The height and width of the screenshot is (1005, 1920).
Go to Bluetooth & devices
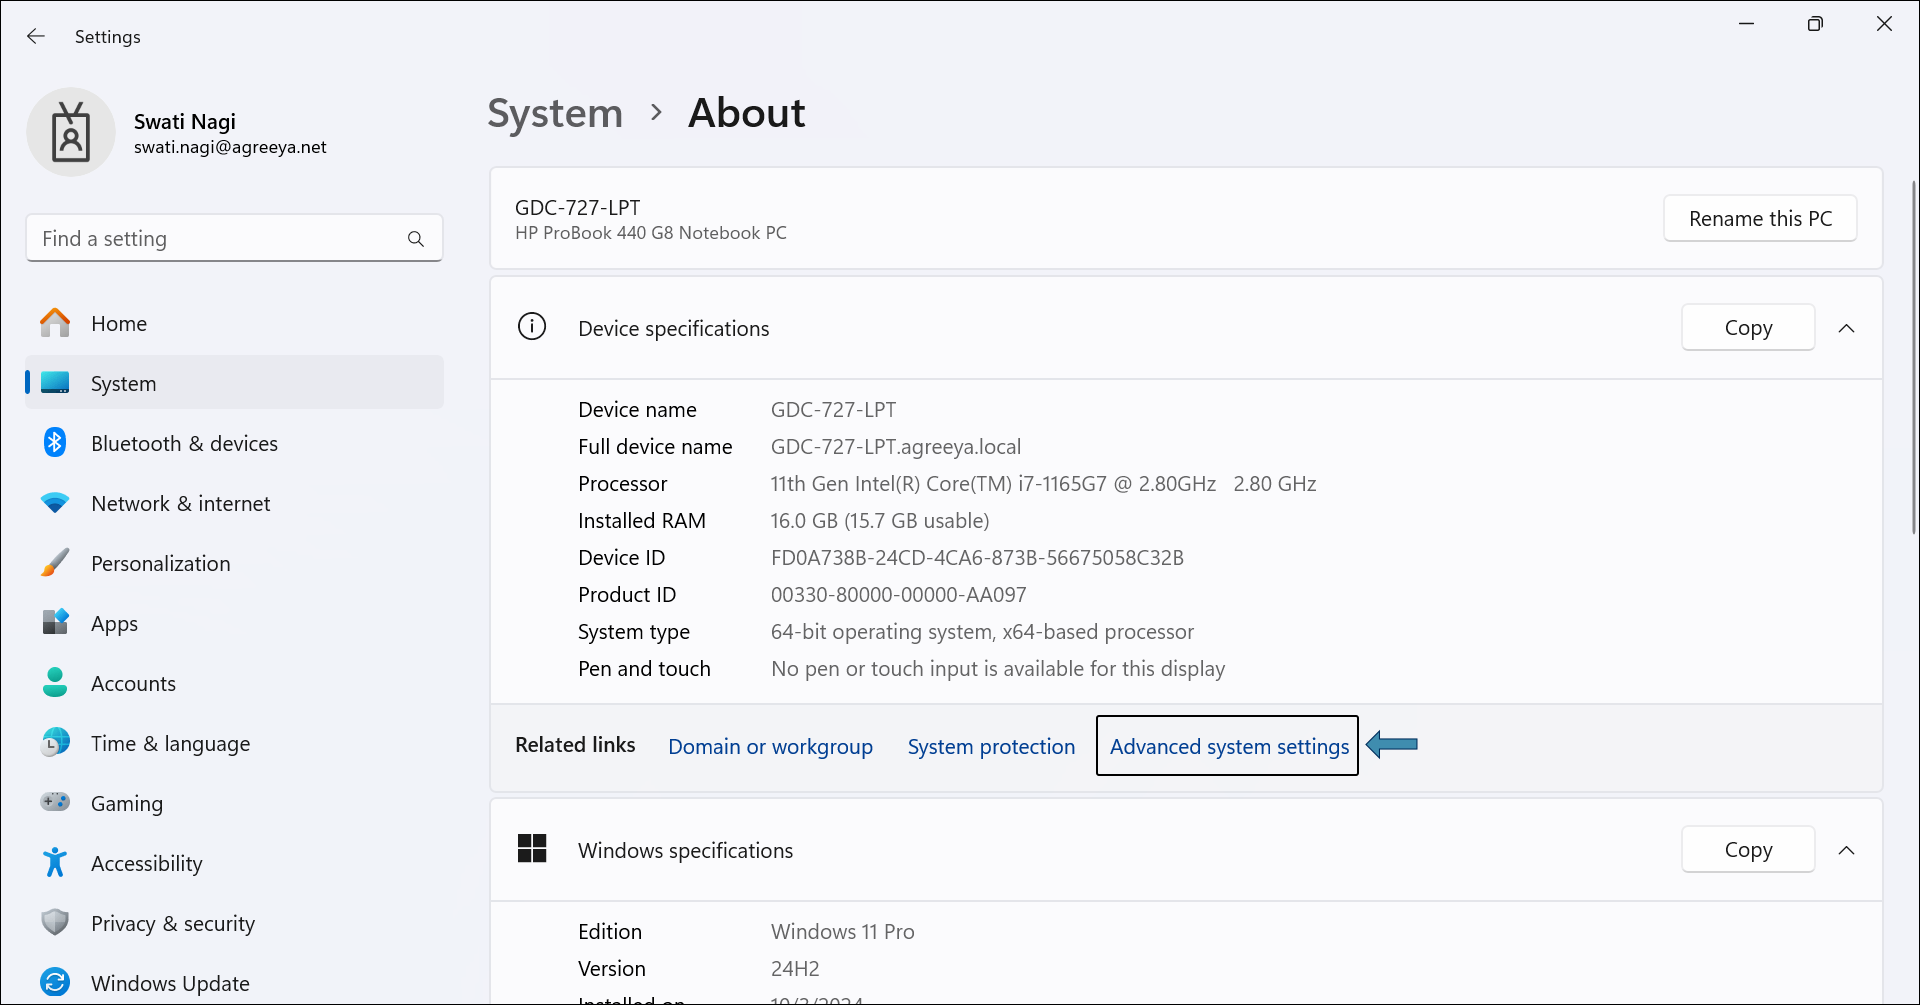point(234,443)
